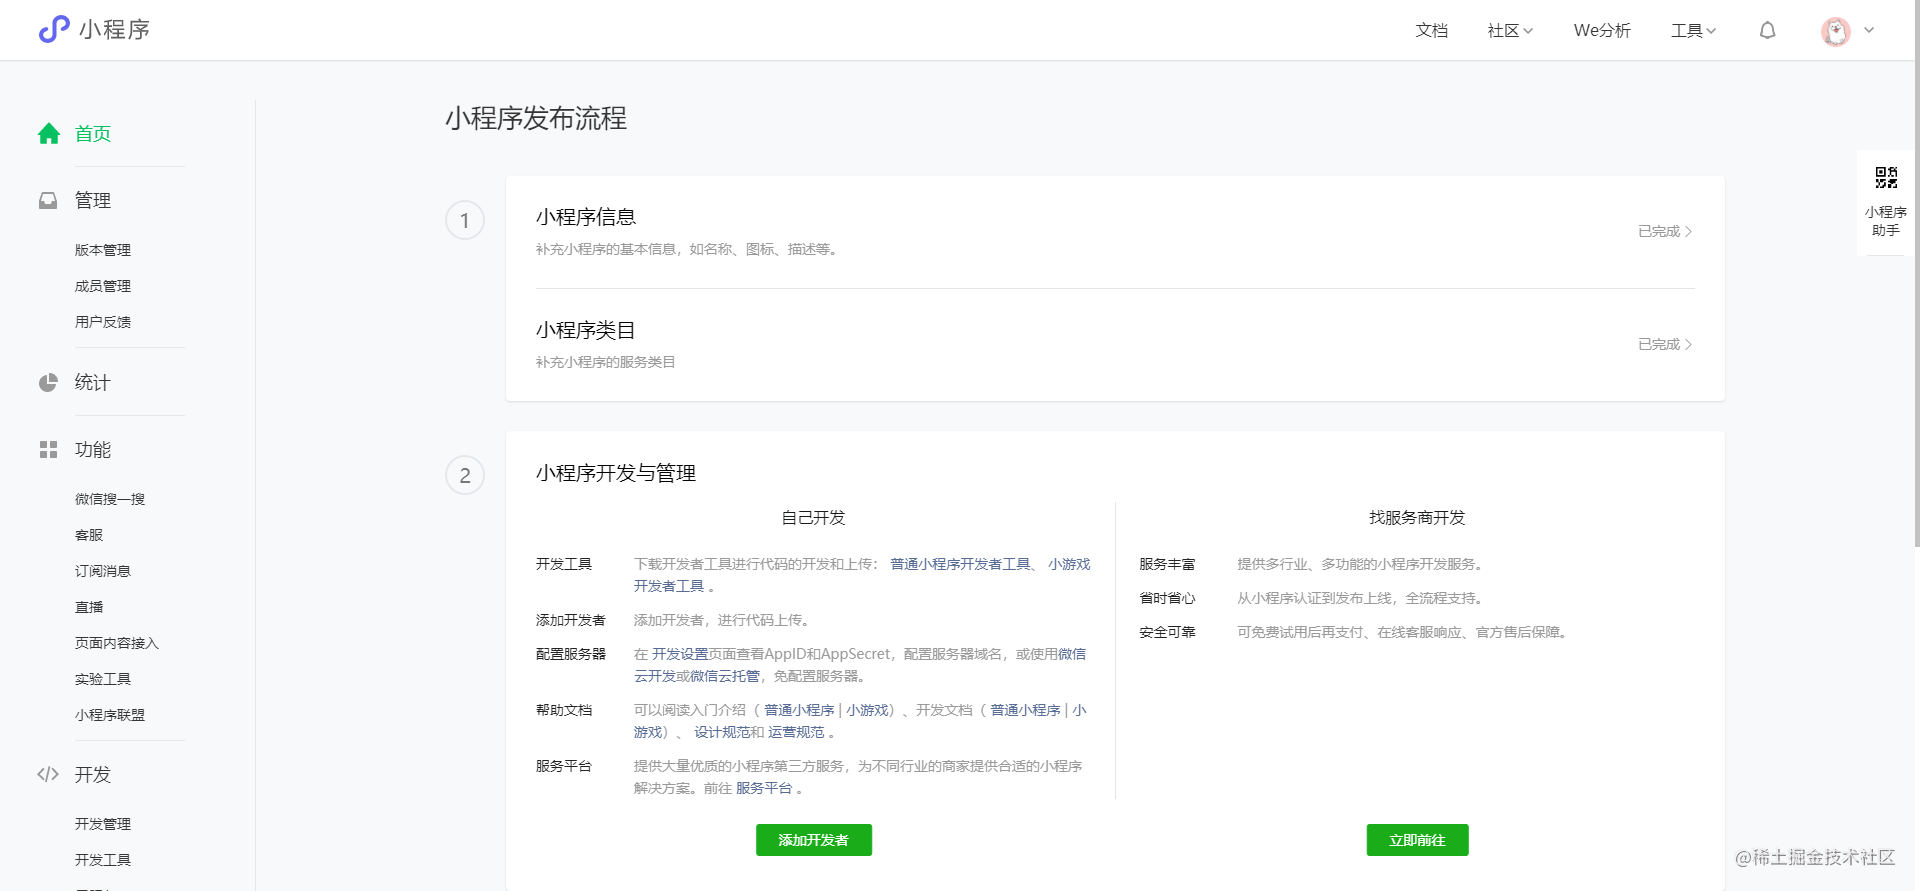Open 页面内容接入 in sidebar

pyautogui.click(x=117, y=643)
